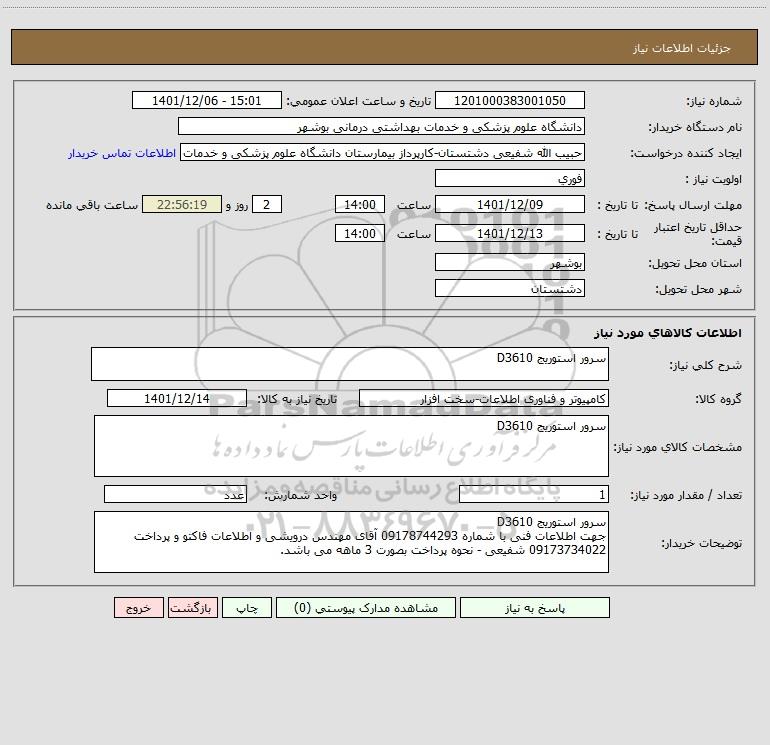
Task: Click the unit of measure field عدد
Action: pos(175,495)
